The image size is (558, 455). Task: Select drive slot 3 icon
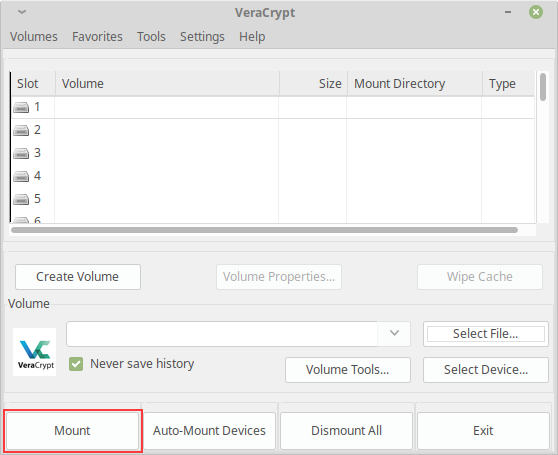21,153
